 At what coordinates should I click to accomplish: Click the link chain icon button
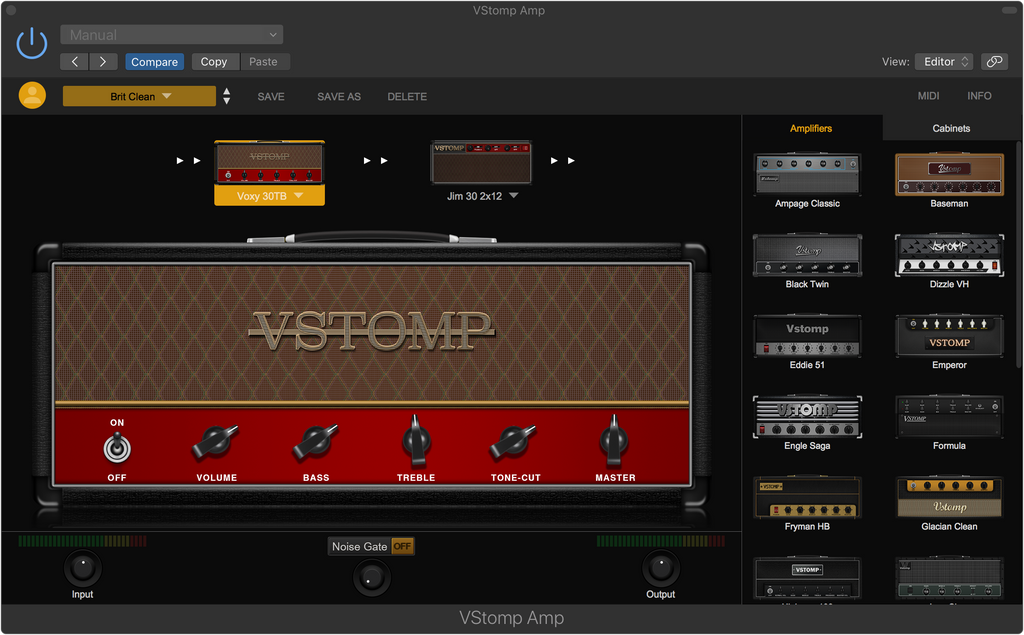pos(993,62)
